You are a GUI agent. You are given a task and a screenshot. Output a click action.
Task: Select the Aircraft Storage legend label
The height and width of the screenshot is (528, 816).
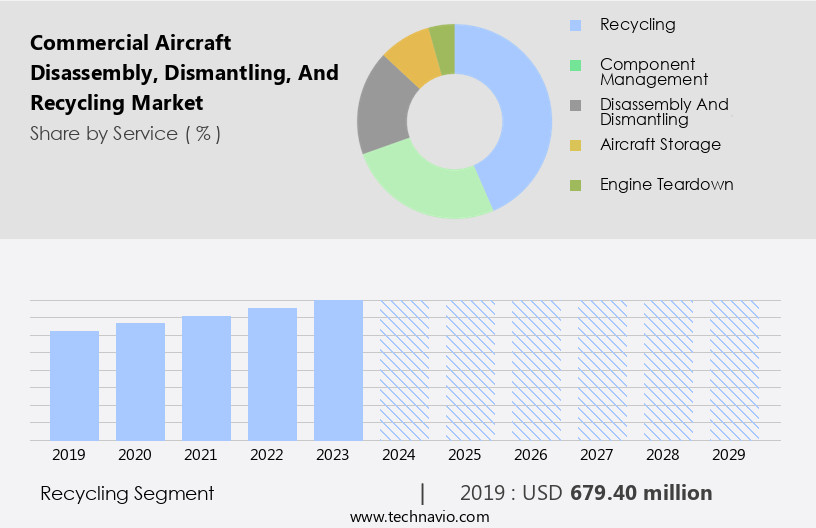tap(660, 144)
